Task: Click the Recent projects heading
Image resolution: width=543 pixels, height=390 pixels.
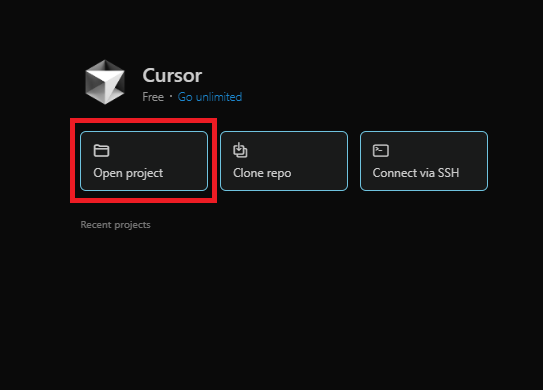Action: [x=115, y=225]
